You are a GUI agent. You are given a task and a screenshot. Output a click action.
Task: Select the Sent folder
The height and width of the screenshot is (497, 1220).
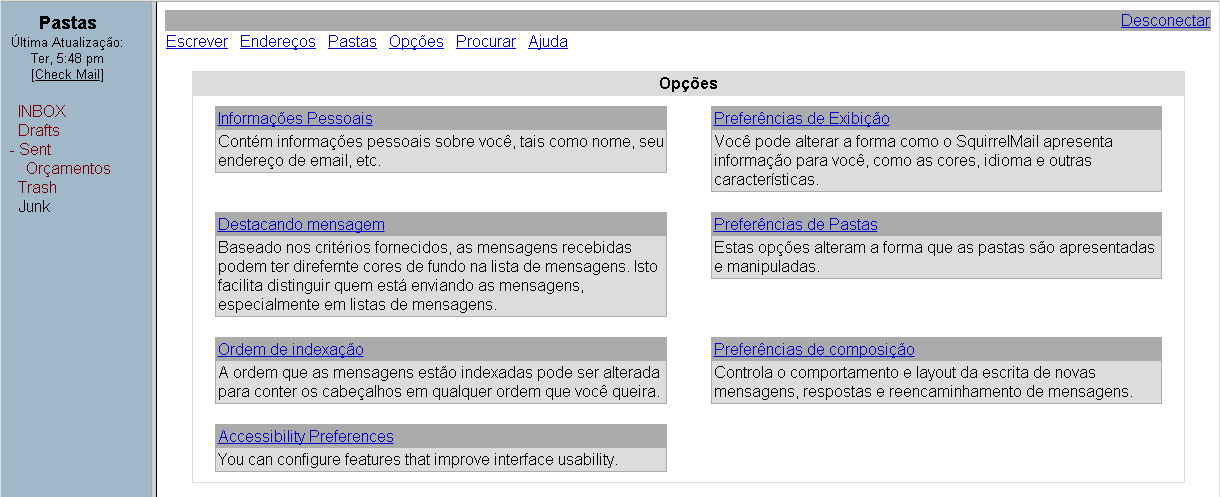coord(36,150)
